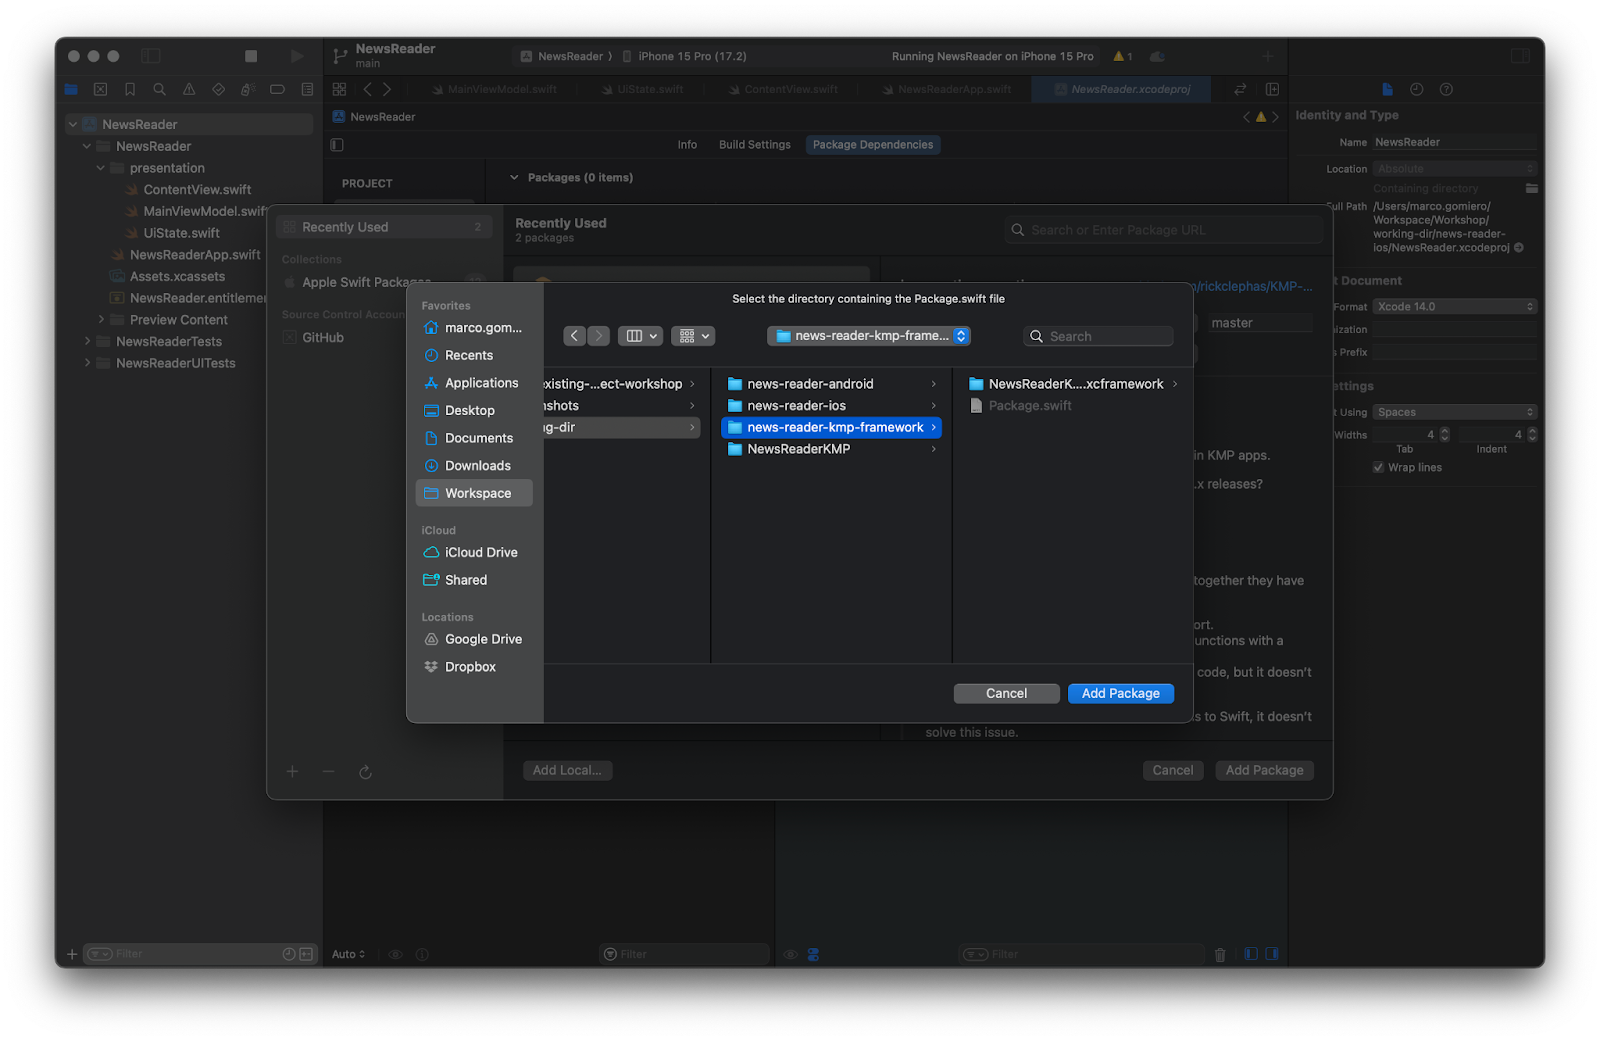1600x1041 pixels.
Task: Select the NewsReaderKMP folder
Action: (831, 449)
